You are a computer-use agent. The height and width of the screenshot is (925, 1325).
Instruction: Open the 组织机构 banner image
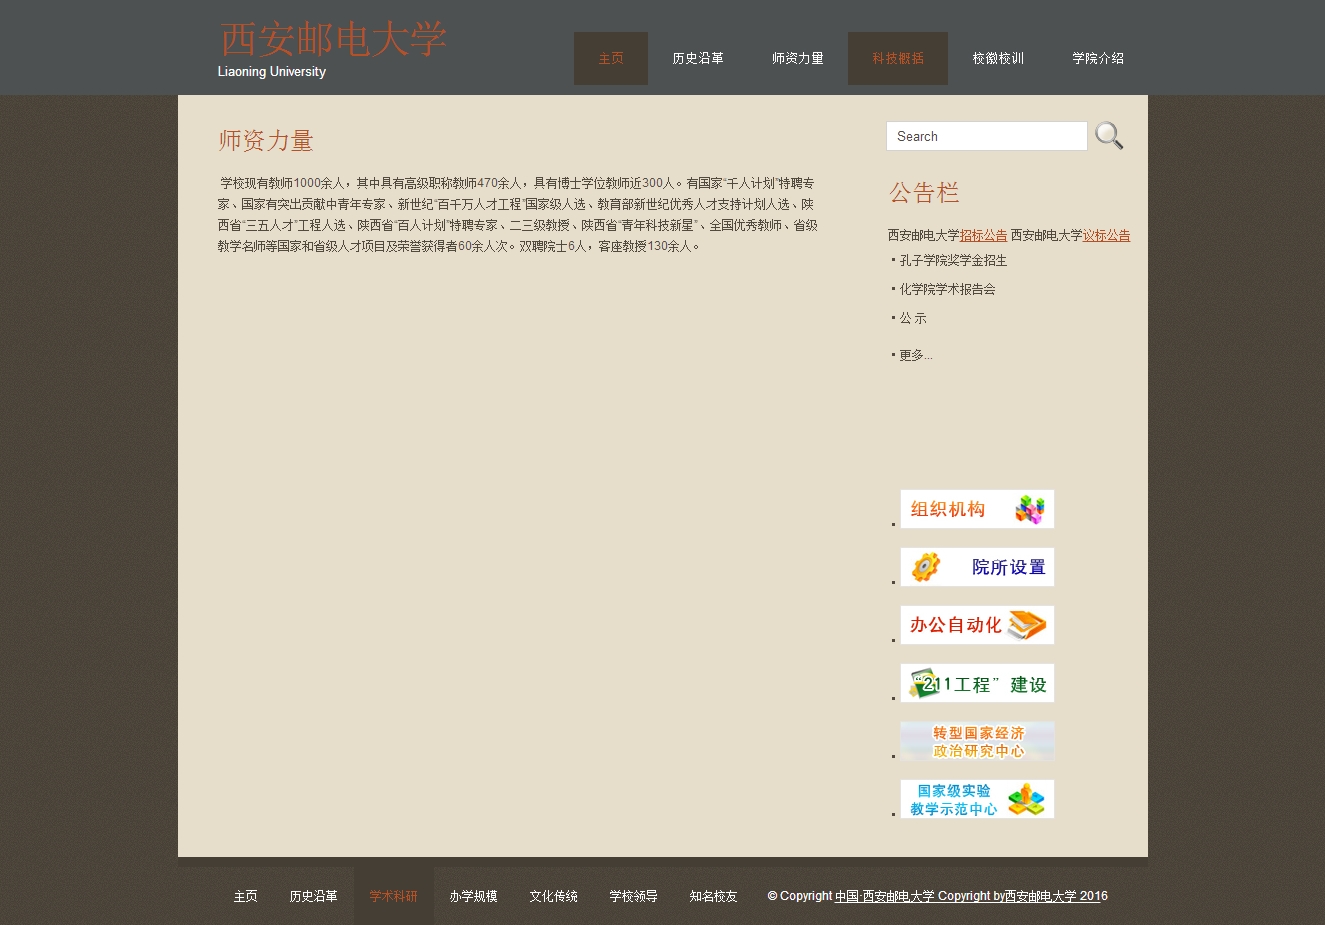(977, 509)
